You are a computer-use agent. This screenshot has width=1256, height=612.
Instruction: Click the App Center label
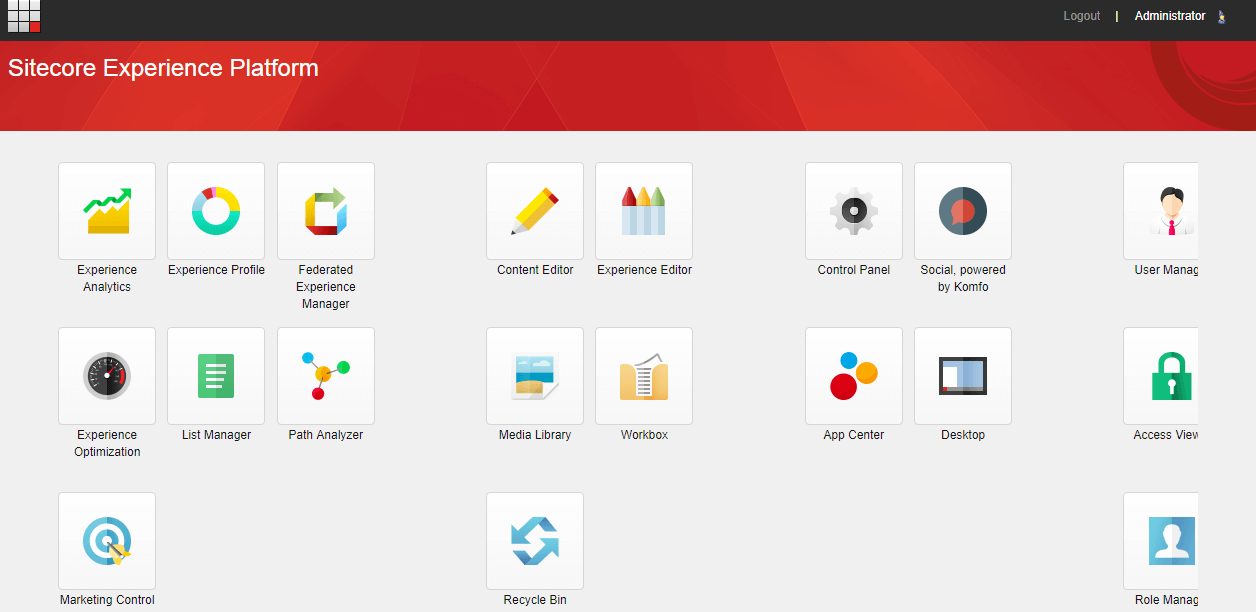point(854,435)
